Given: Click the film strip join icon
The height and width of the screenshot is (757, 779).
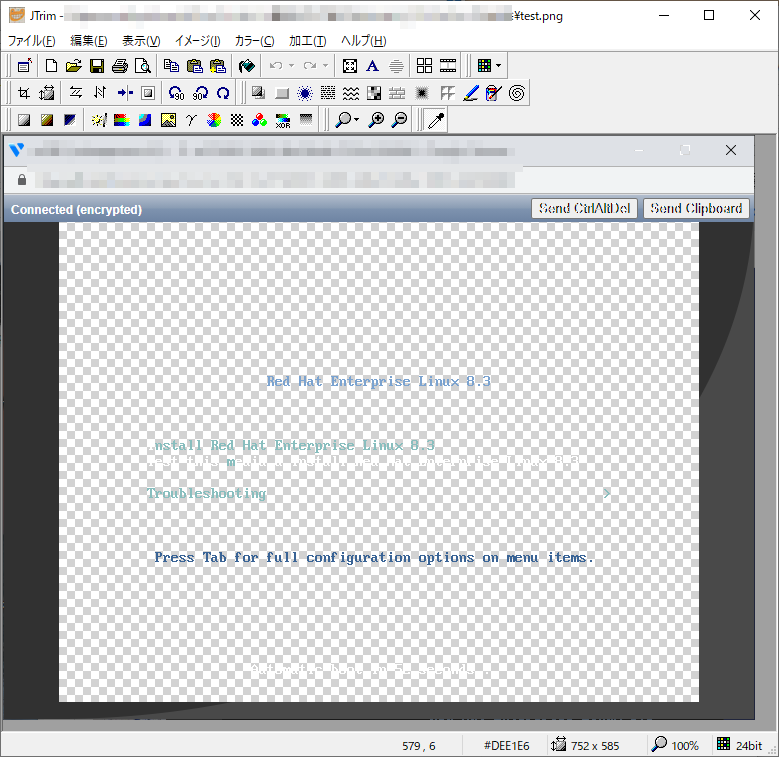Looking at the screenshot, I should pyautogui.click(x=448, y=66).
